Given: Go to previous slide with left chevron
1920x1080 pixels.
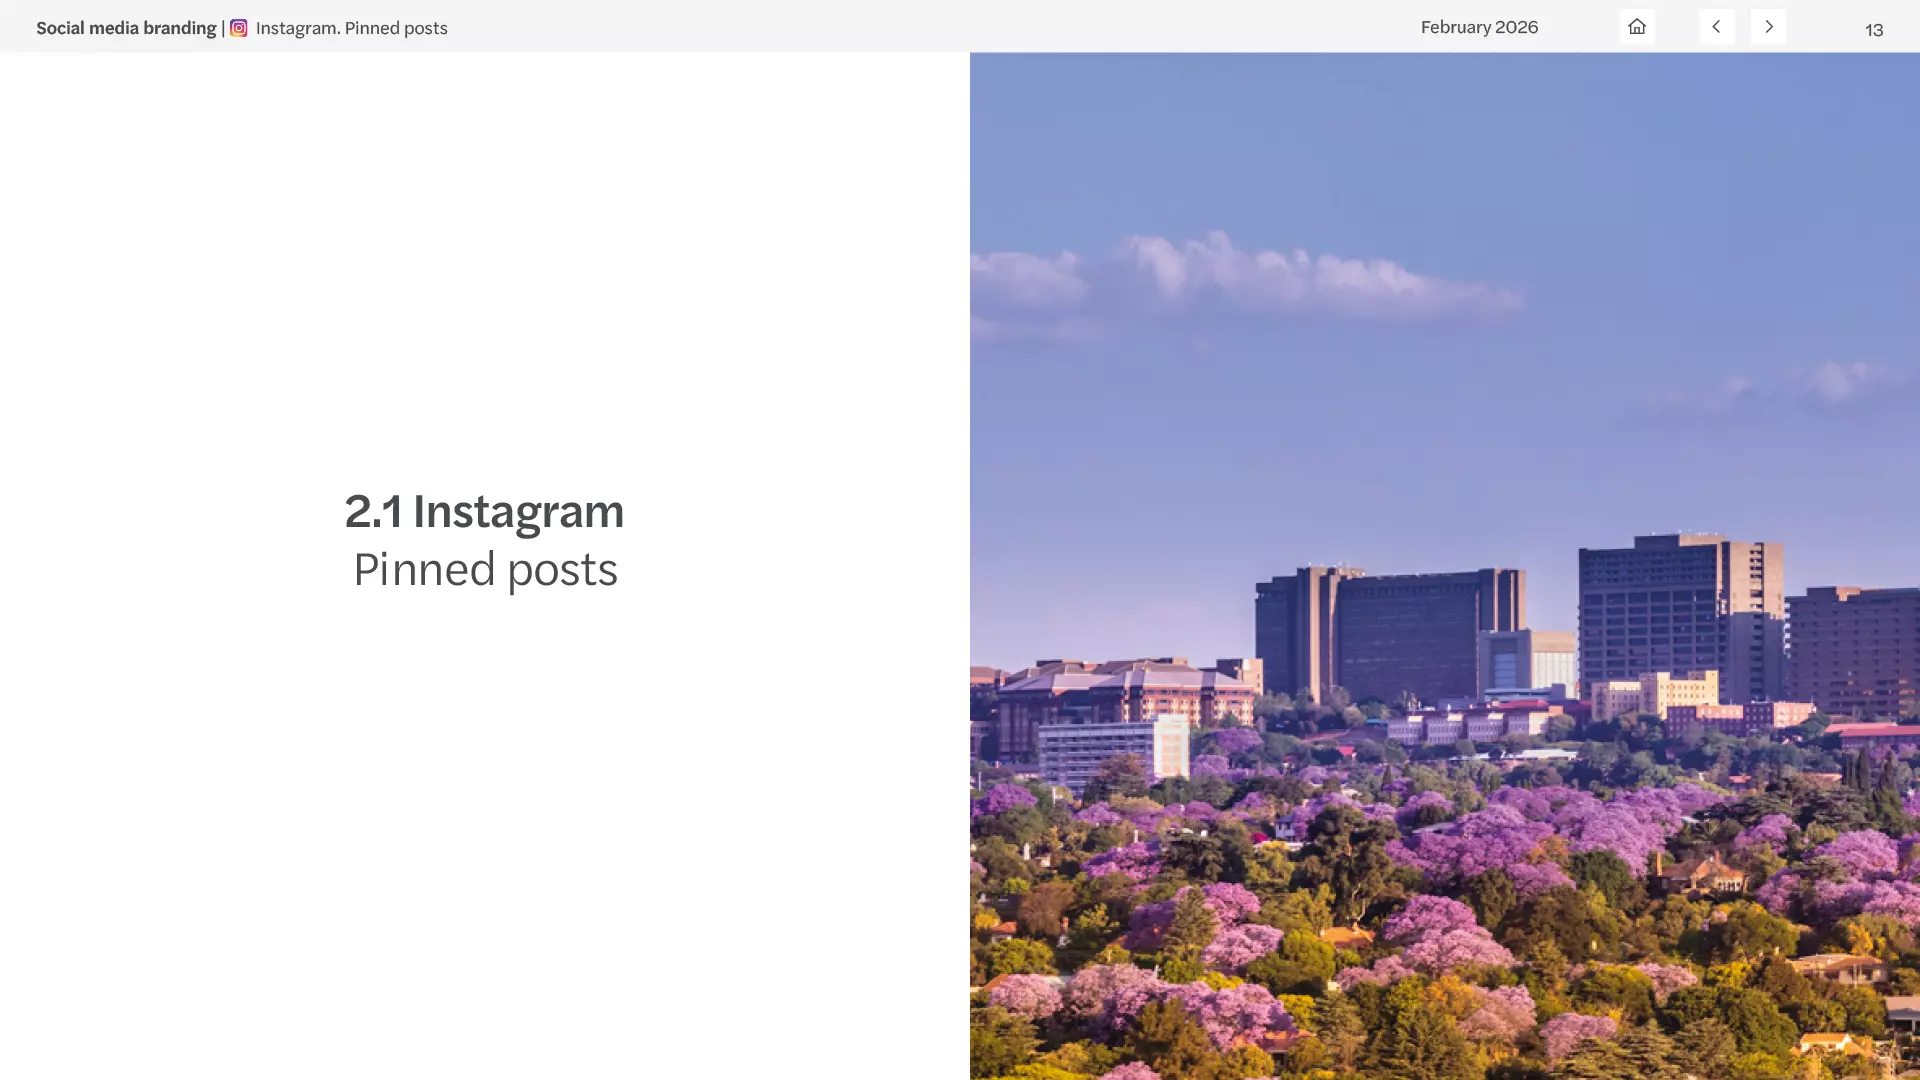Looking at the screenshot, I should click(x=1716, y=27).
